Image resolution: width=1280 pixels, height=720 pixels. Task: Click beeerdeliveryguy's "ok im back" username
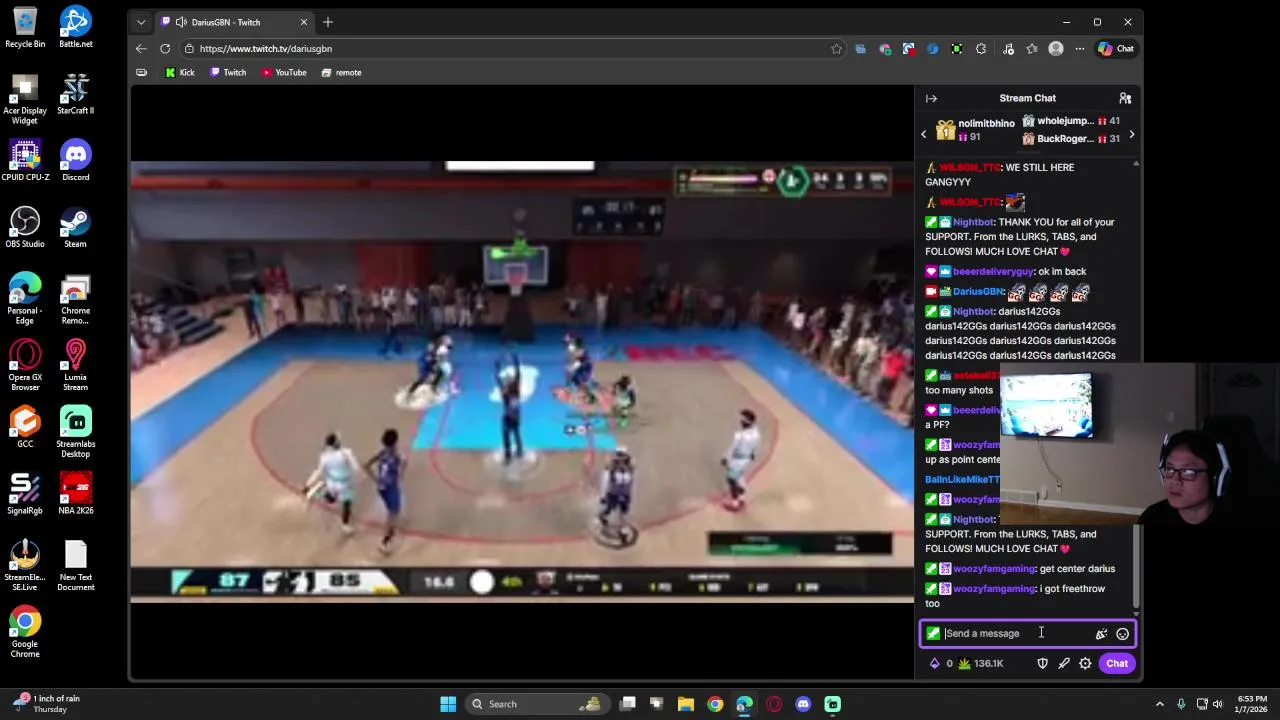(x=993, y=271)
